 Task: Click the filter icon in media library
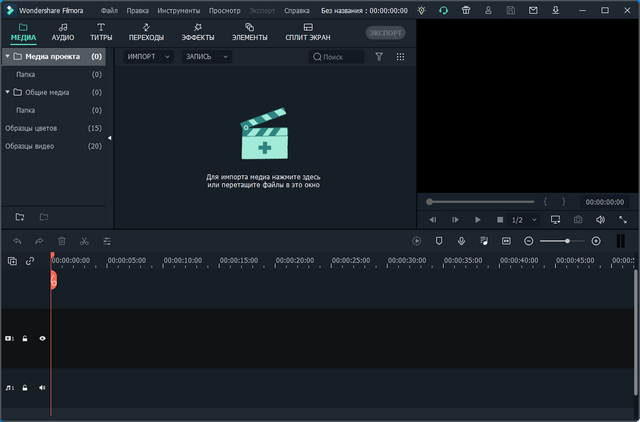(379, 57)
